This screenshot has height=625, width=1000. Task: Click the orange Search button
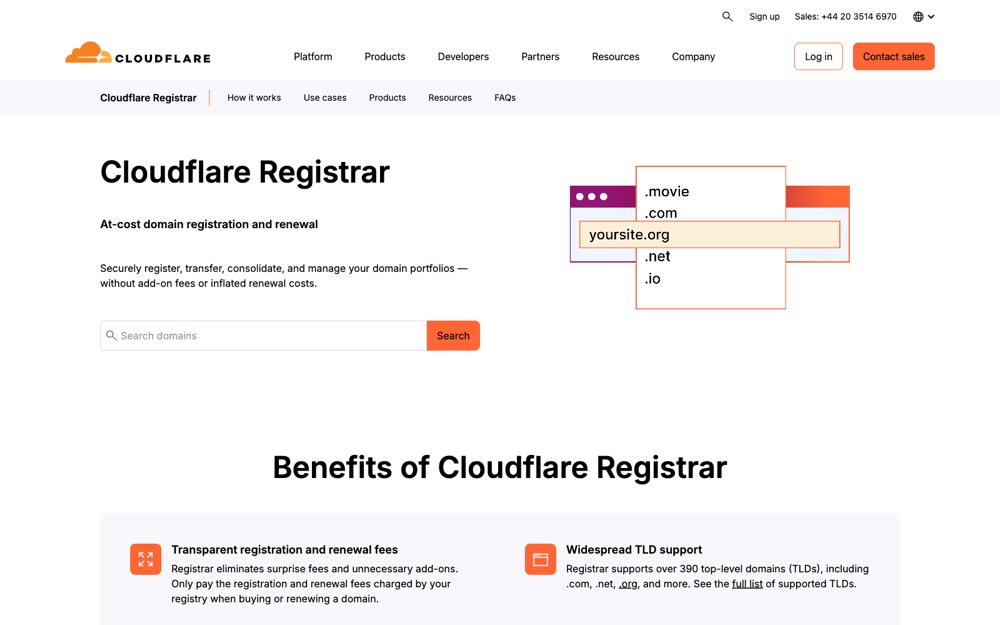pos(453,335)
